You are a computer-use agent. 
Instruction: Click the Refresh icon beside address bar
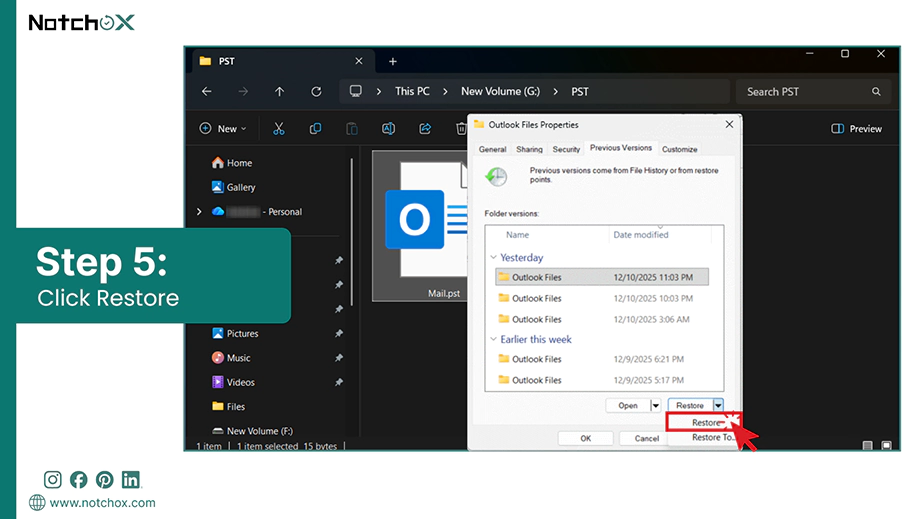[316, 92]
